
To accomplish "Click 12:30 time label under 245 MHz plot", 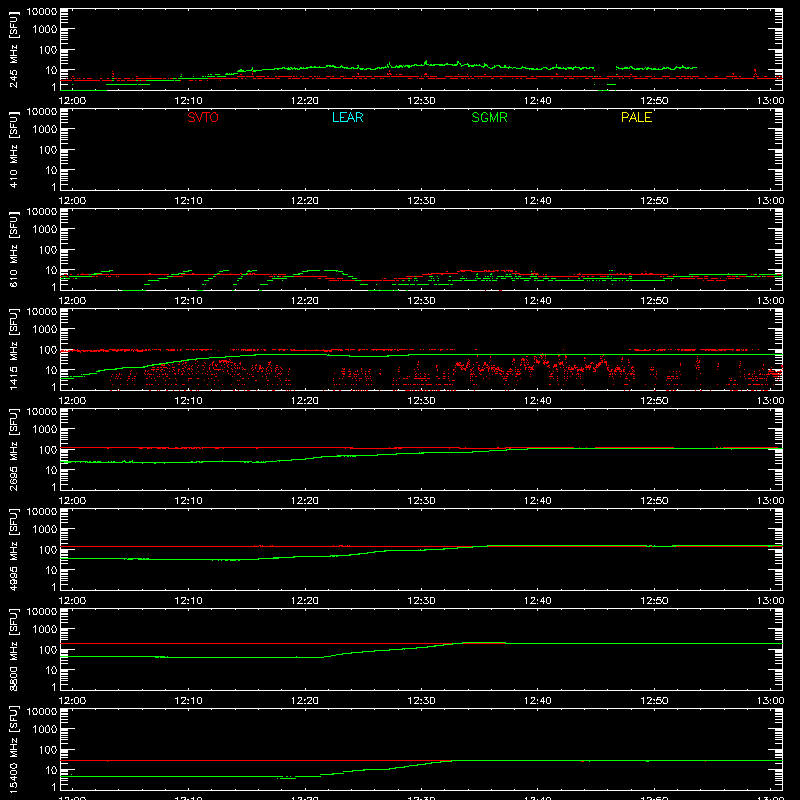I will point(421,101).
